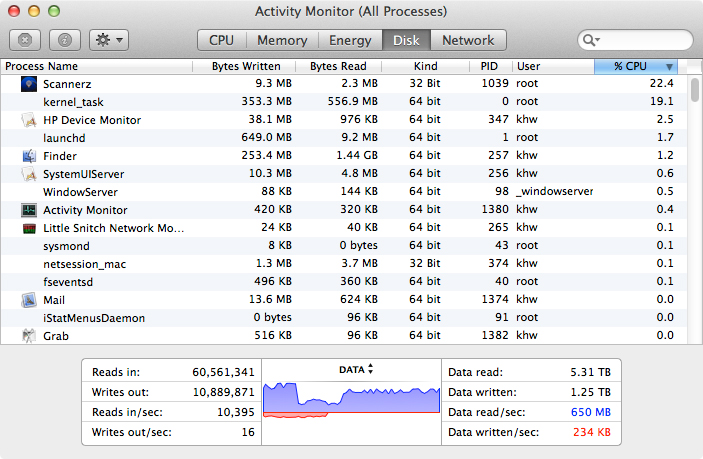Click the blue 650 MB value
The image size is (703, 459).
point(590,412)
